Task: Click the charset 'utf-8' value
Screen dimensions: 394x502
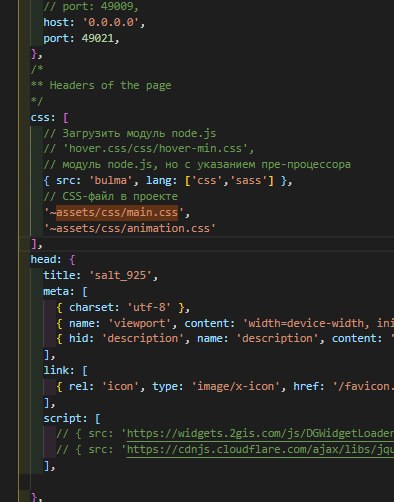Action: tap(149, 307)
